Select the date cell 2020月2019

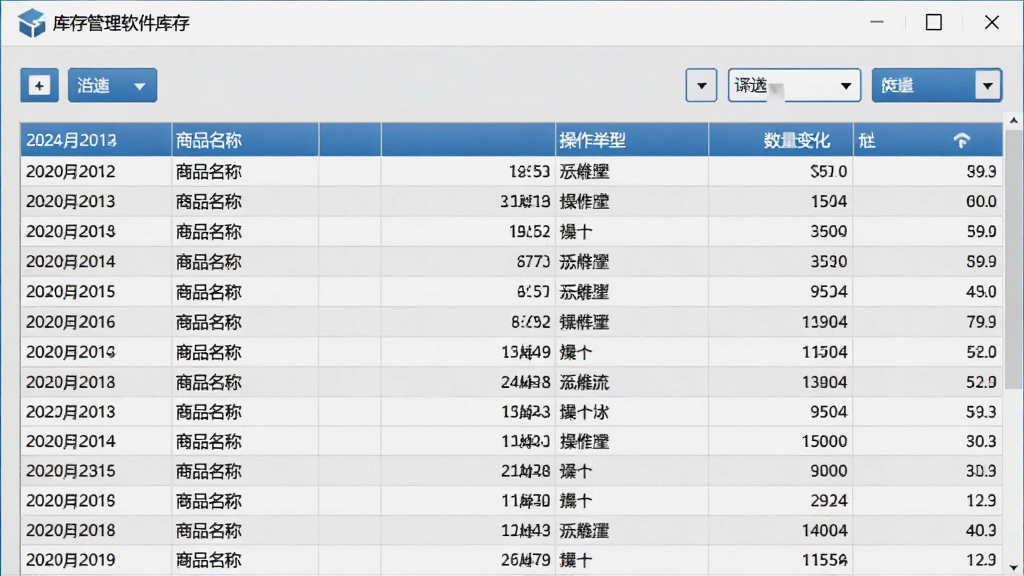click(71, 560)
